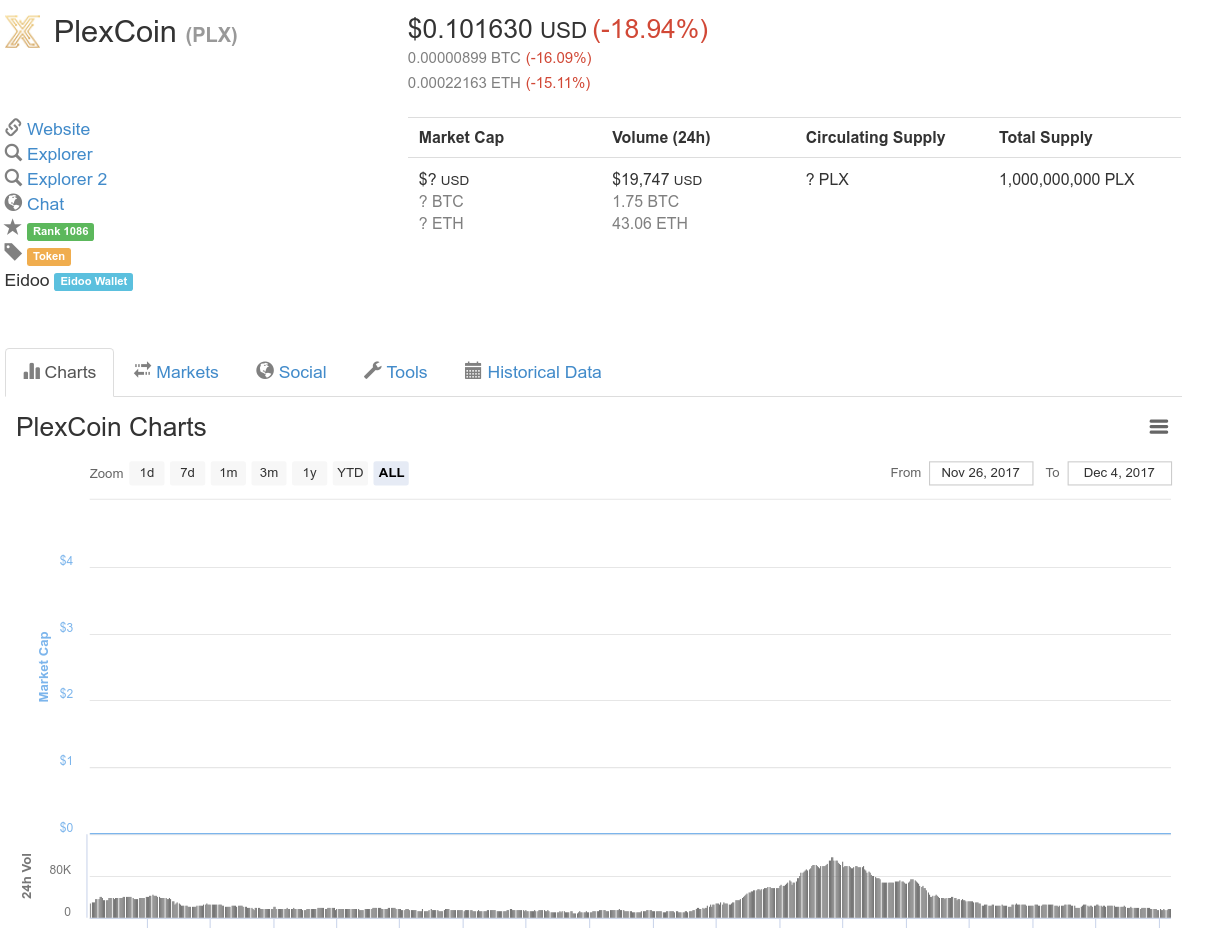Open the Social tab
The image size is (1206, 928).
click(x=291, y=372)
